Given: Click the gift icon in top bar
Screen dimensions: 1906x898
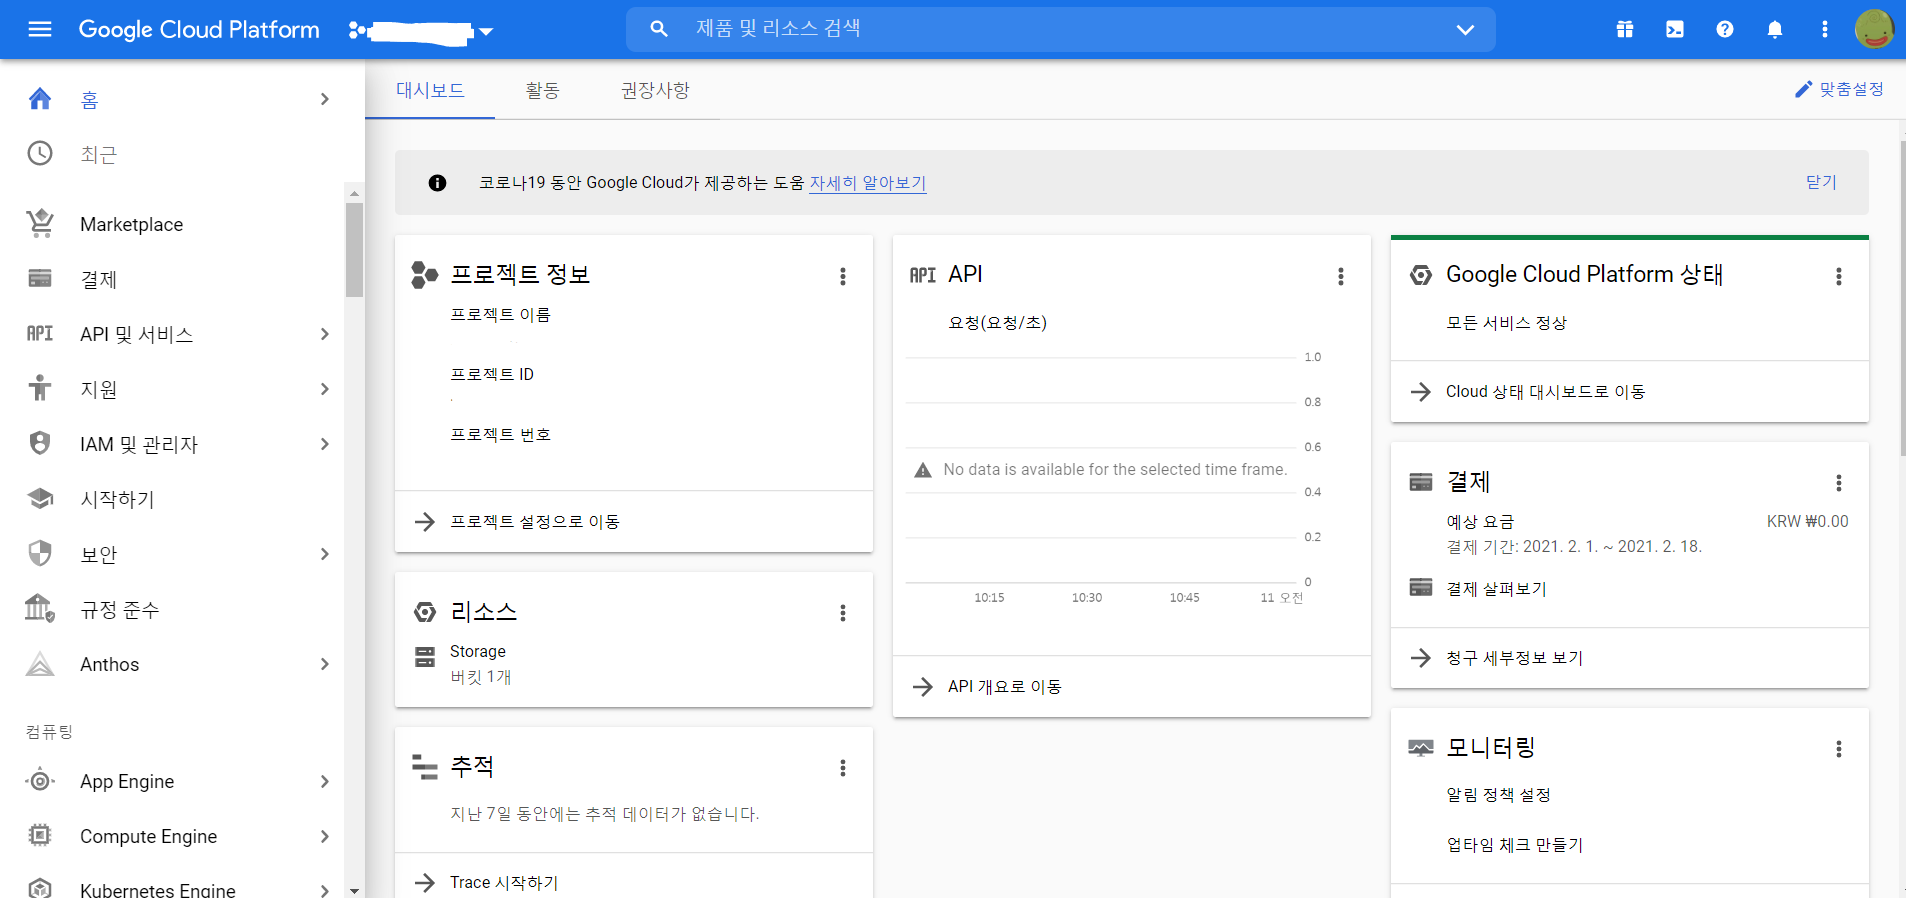Looking at the screenshot, I should (1625, 29).
